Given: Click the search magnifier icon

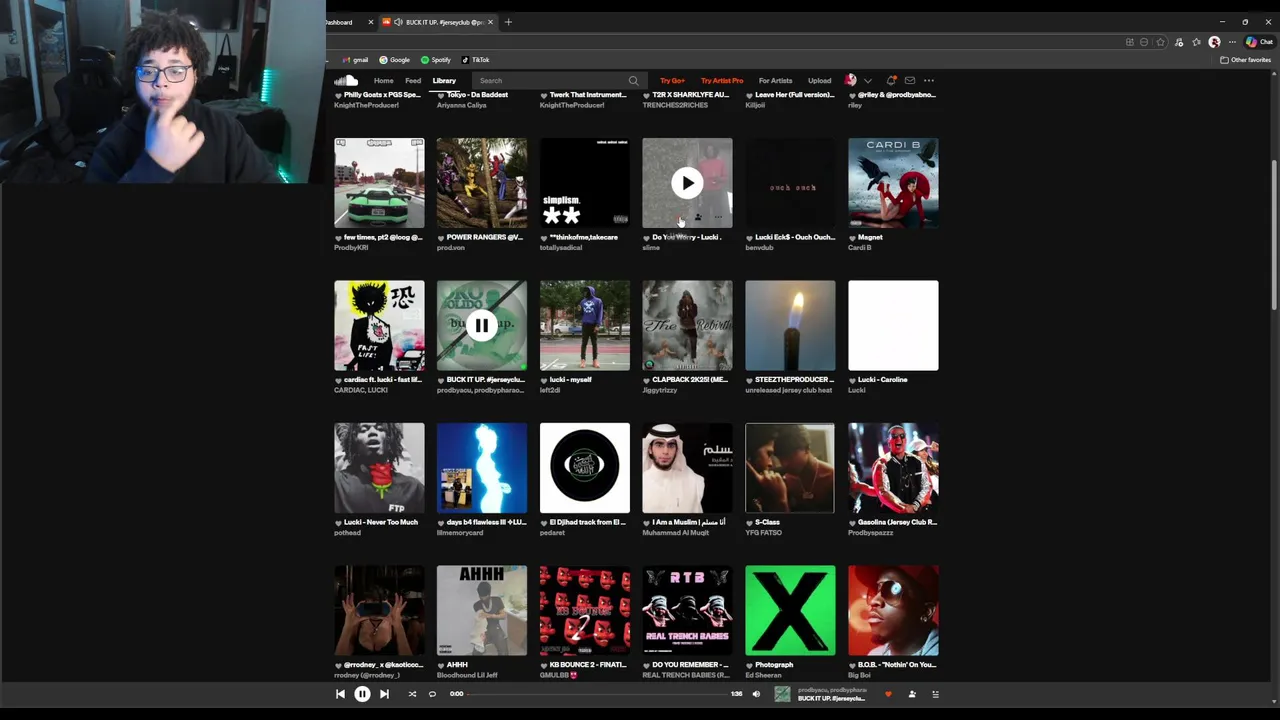Looking at the screenshot, I should click(633, 81).
